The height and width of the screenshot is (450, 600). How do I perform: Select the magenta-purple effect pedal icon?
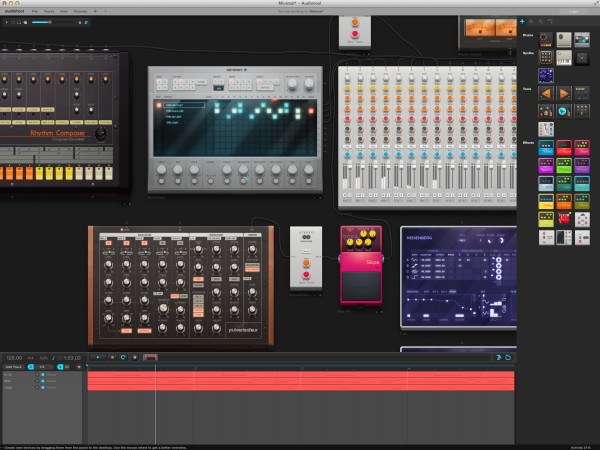(546, 166)
